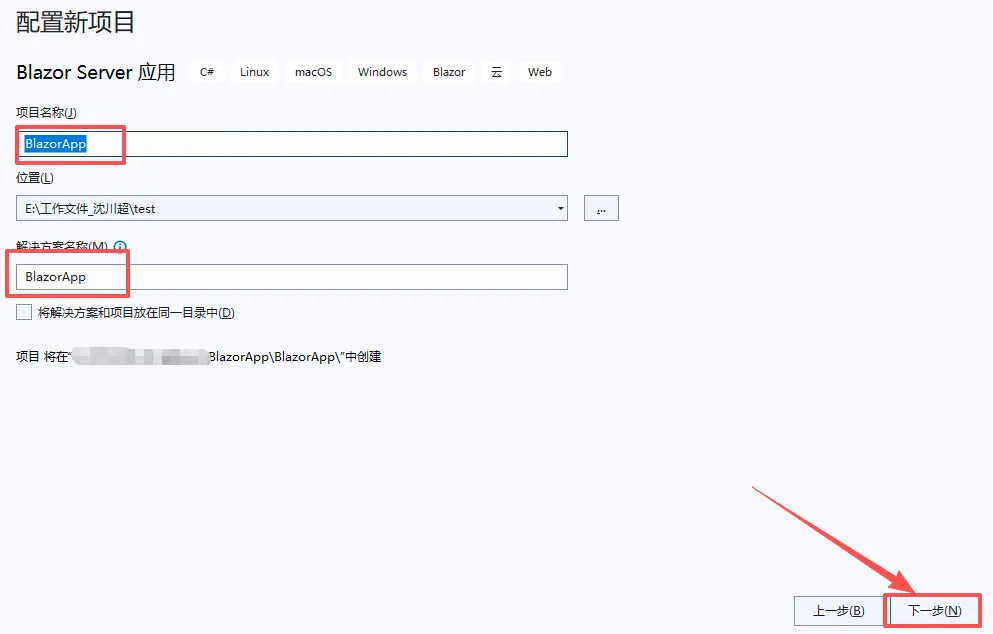This screenshot has height=634, width=993.
Task: Click the C# tag
Action: (207, 72)
